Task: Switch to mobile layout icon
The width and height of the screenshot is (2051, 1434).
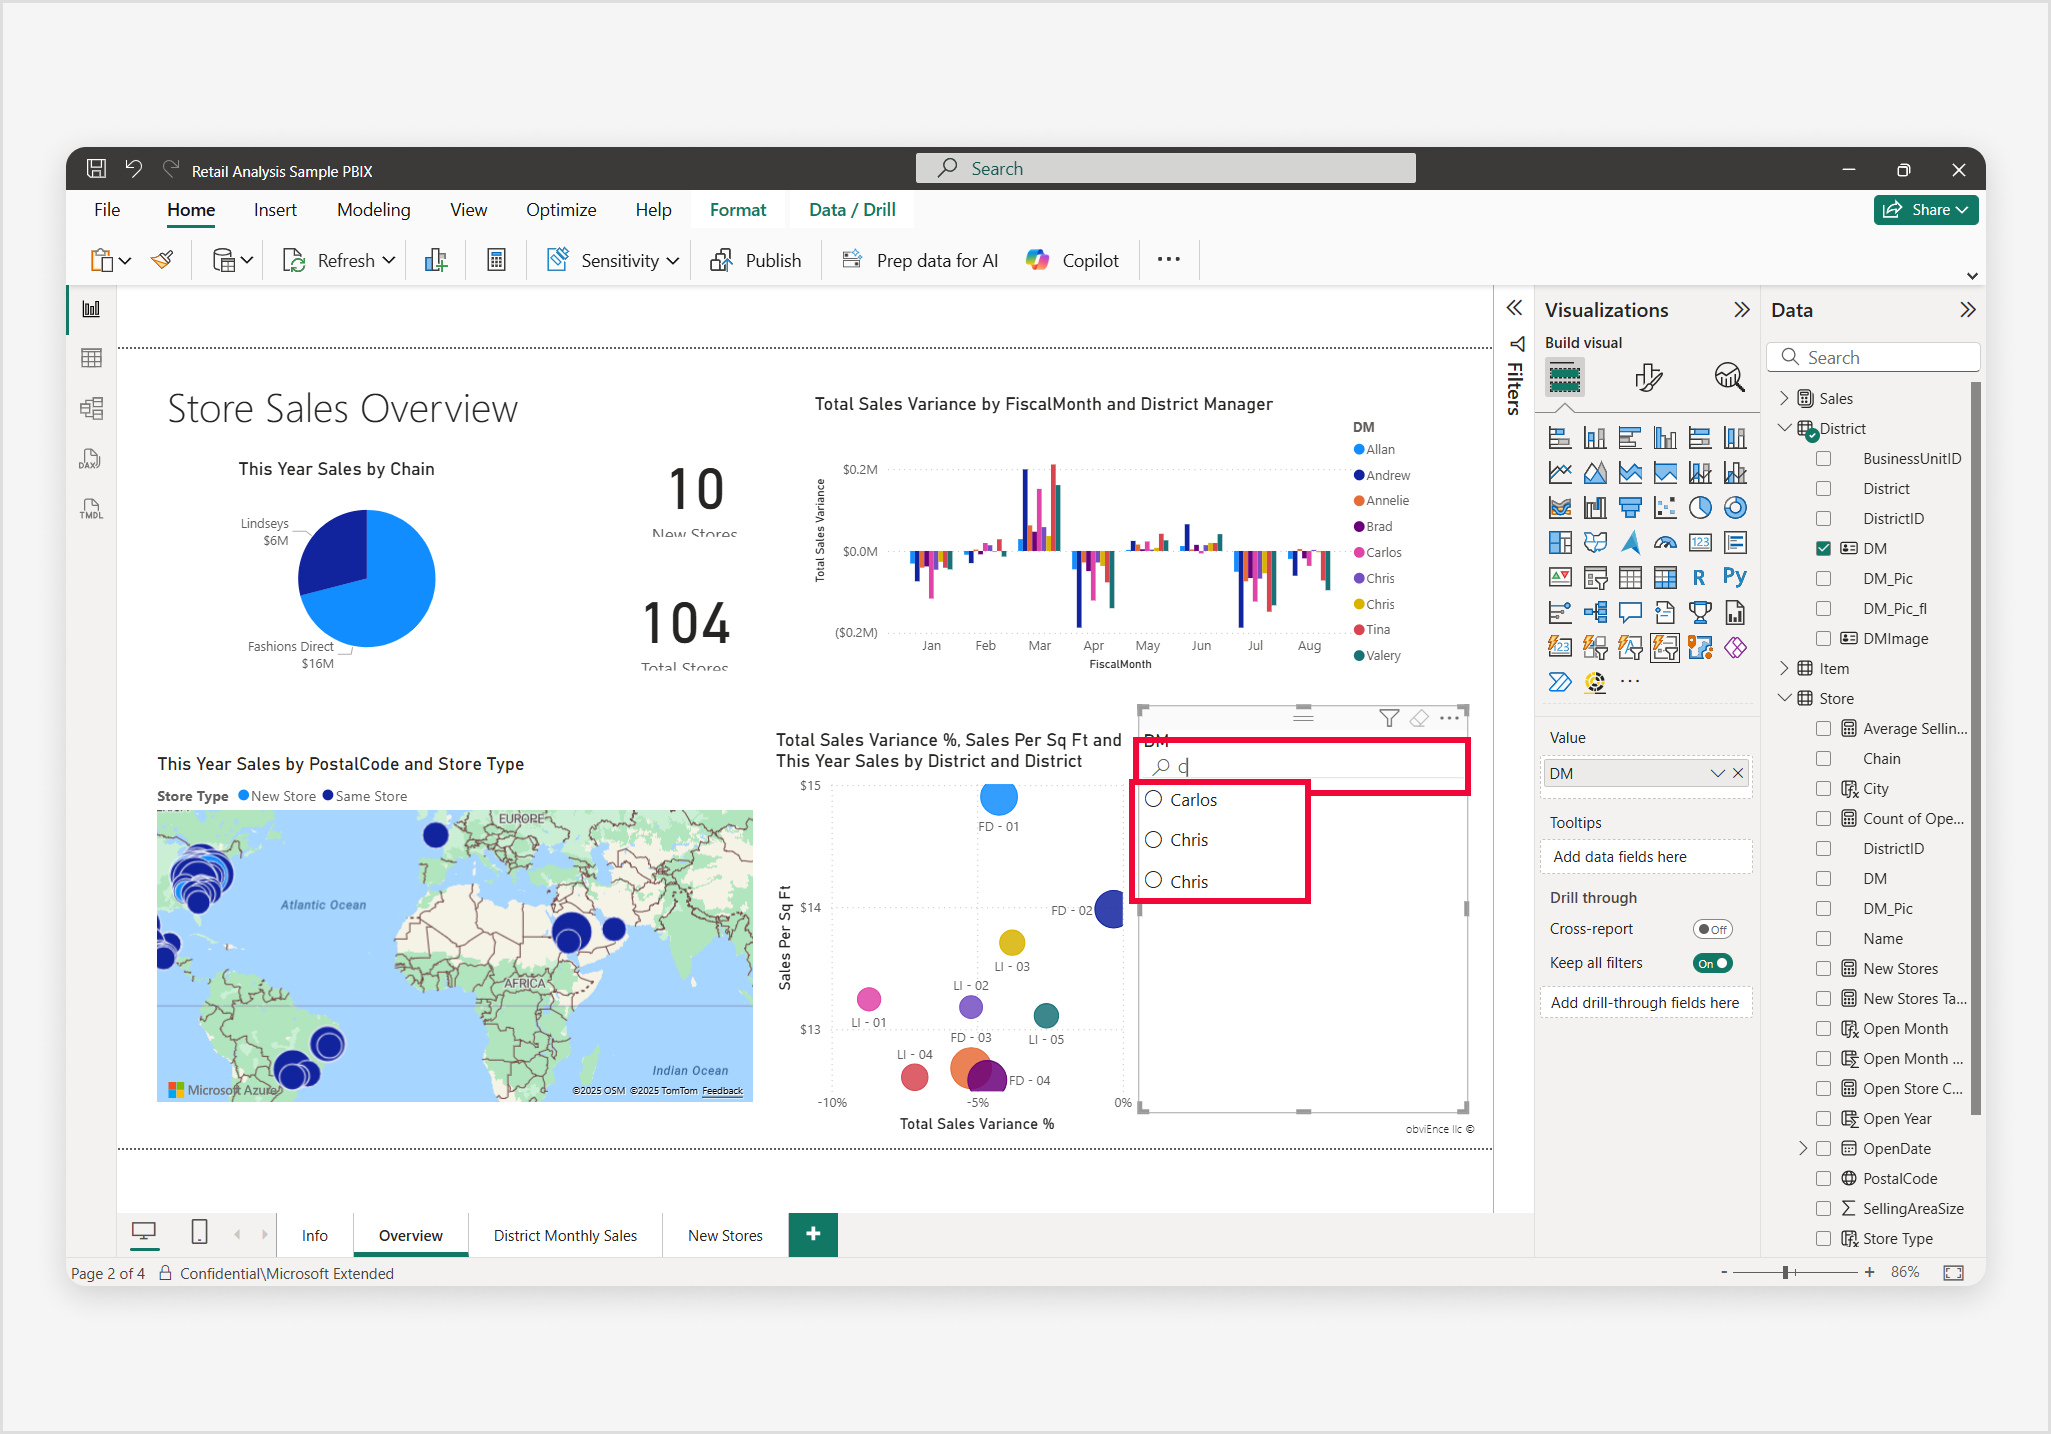Action: point(199,1232)
